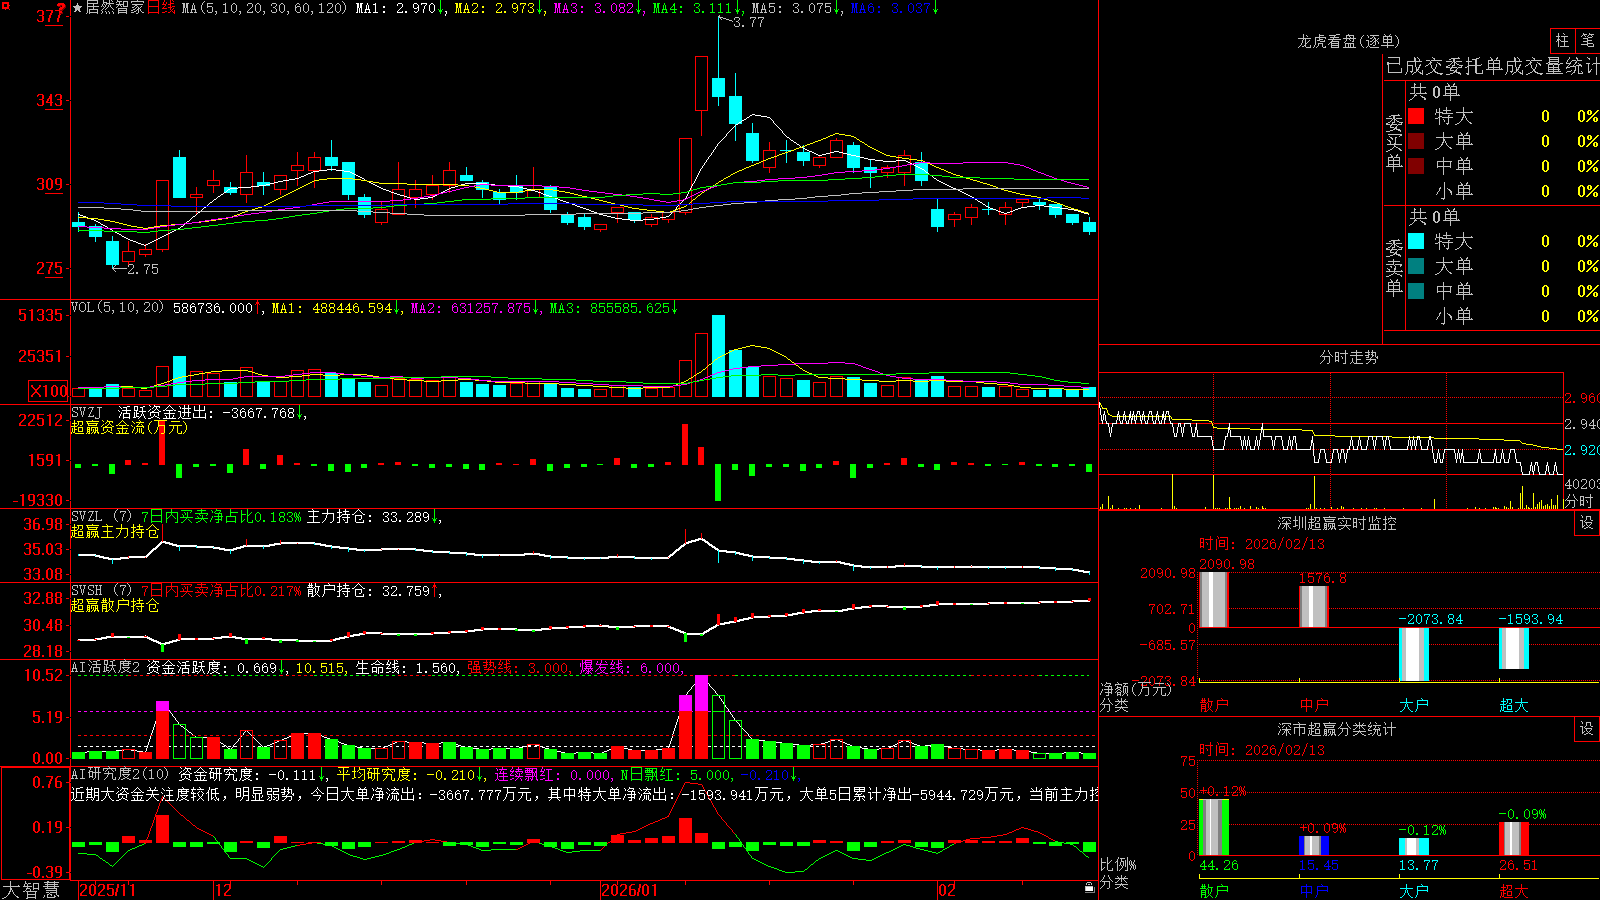Click the 2090.98 散户 net amount bar
1600x900 pixels.
[1214, 599]
